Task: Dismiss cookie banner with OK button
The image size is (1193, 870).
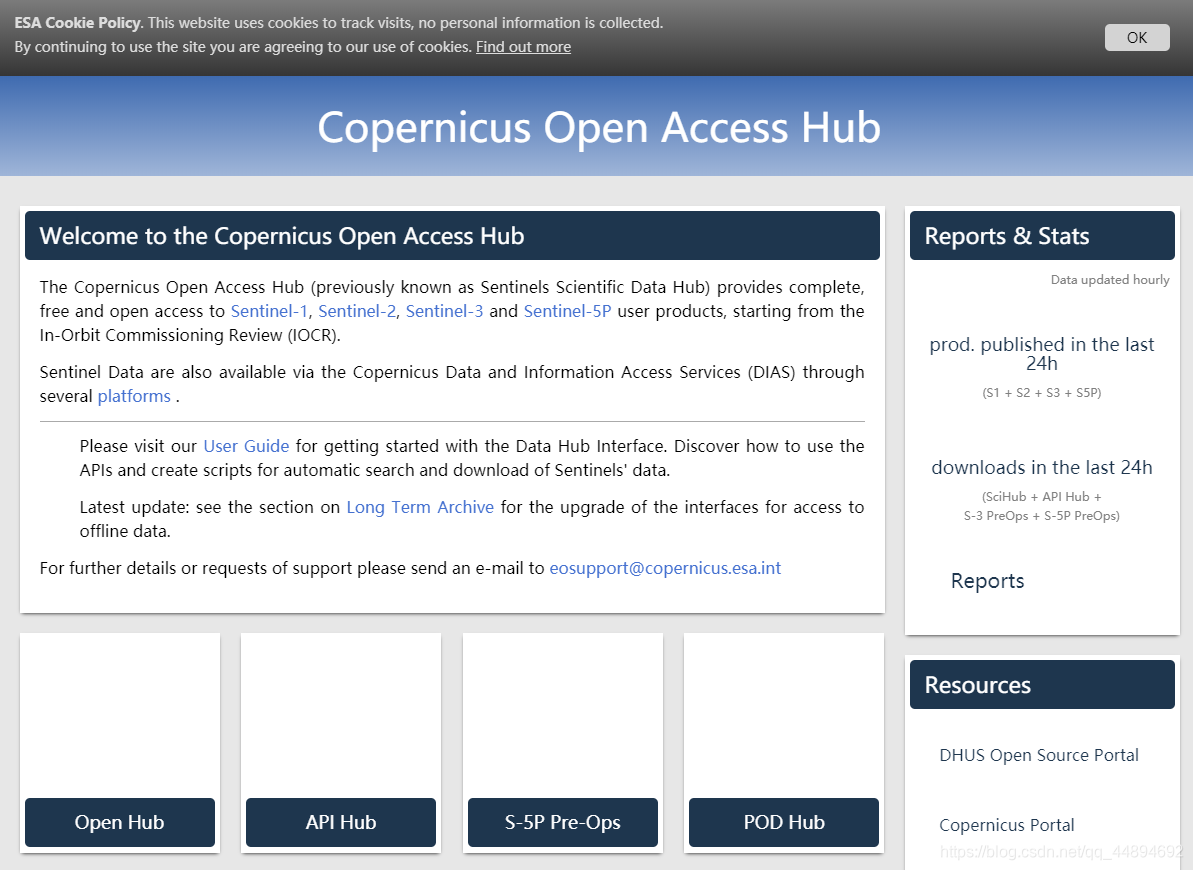Action: click(1137, 37)
